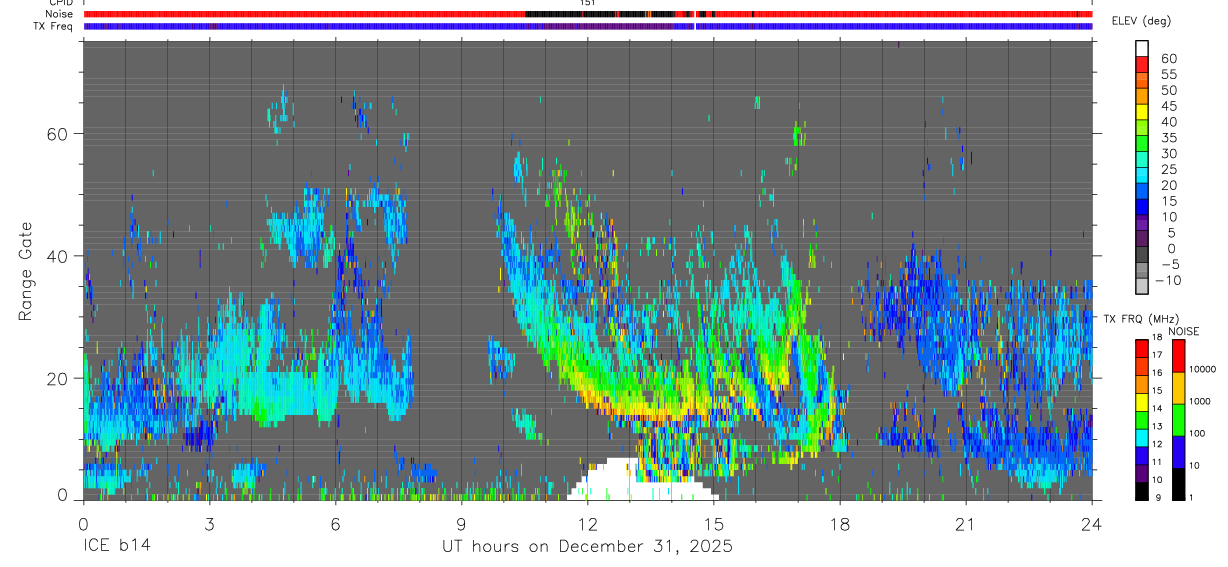This screenshot has height=567, width=1228.
Task: Click the x-axis tick label 15
Action: [x=713, y=524]
